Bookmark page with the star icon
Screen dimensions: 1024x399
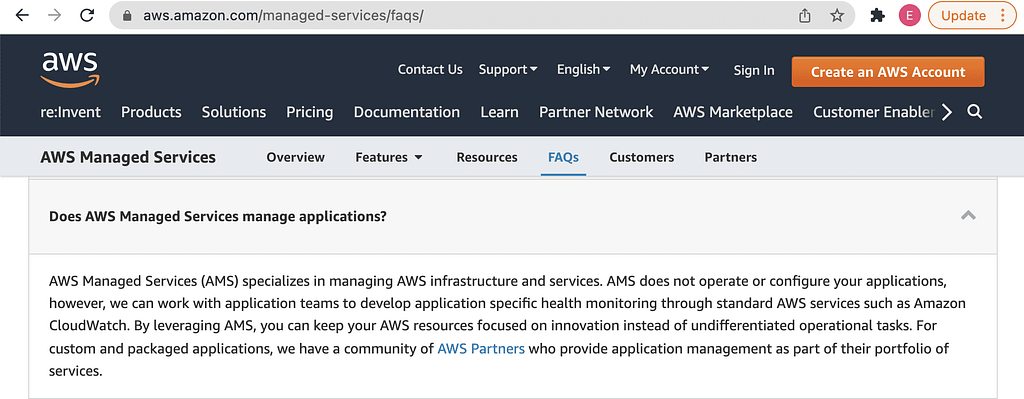coord(837,16)
